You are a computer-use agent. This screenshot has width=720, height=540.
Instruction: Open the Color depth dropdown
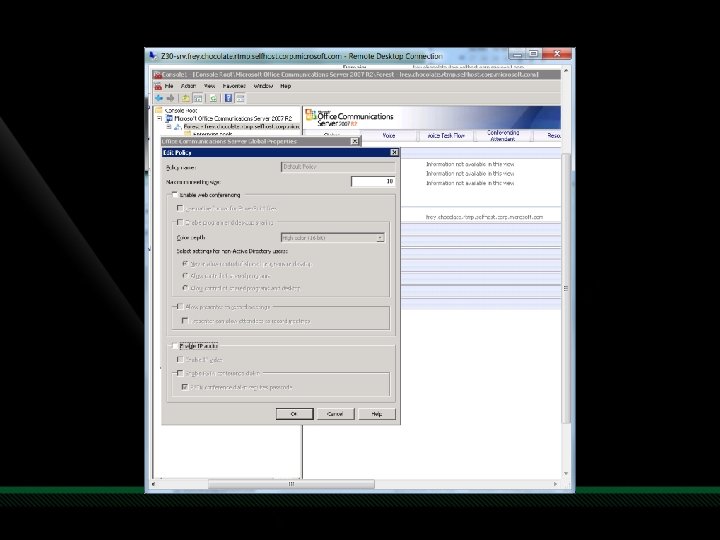tap(380, 237)
